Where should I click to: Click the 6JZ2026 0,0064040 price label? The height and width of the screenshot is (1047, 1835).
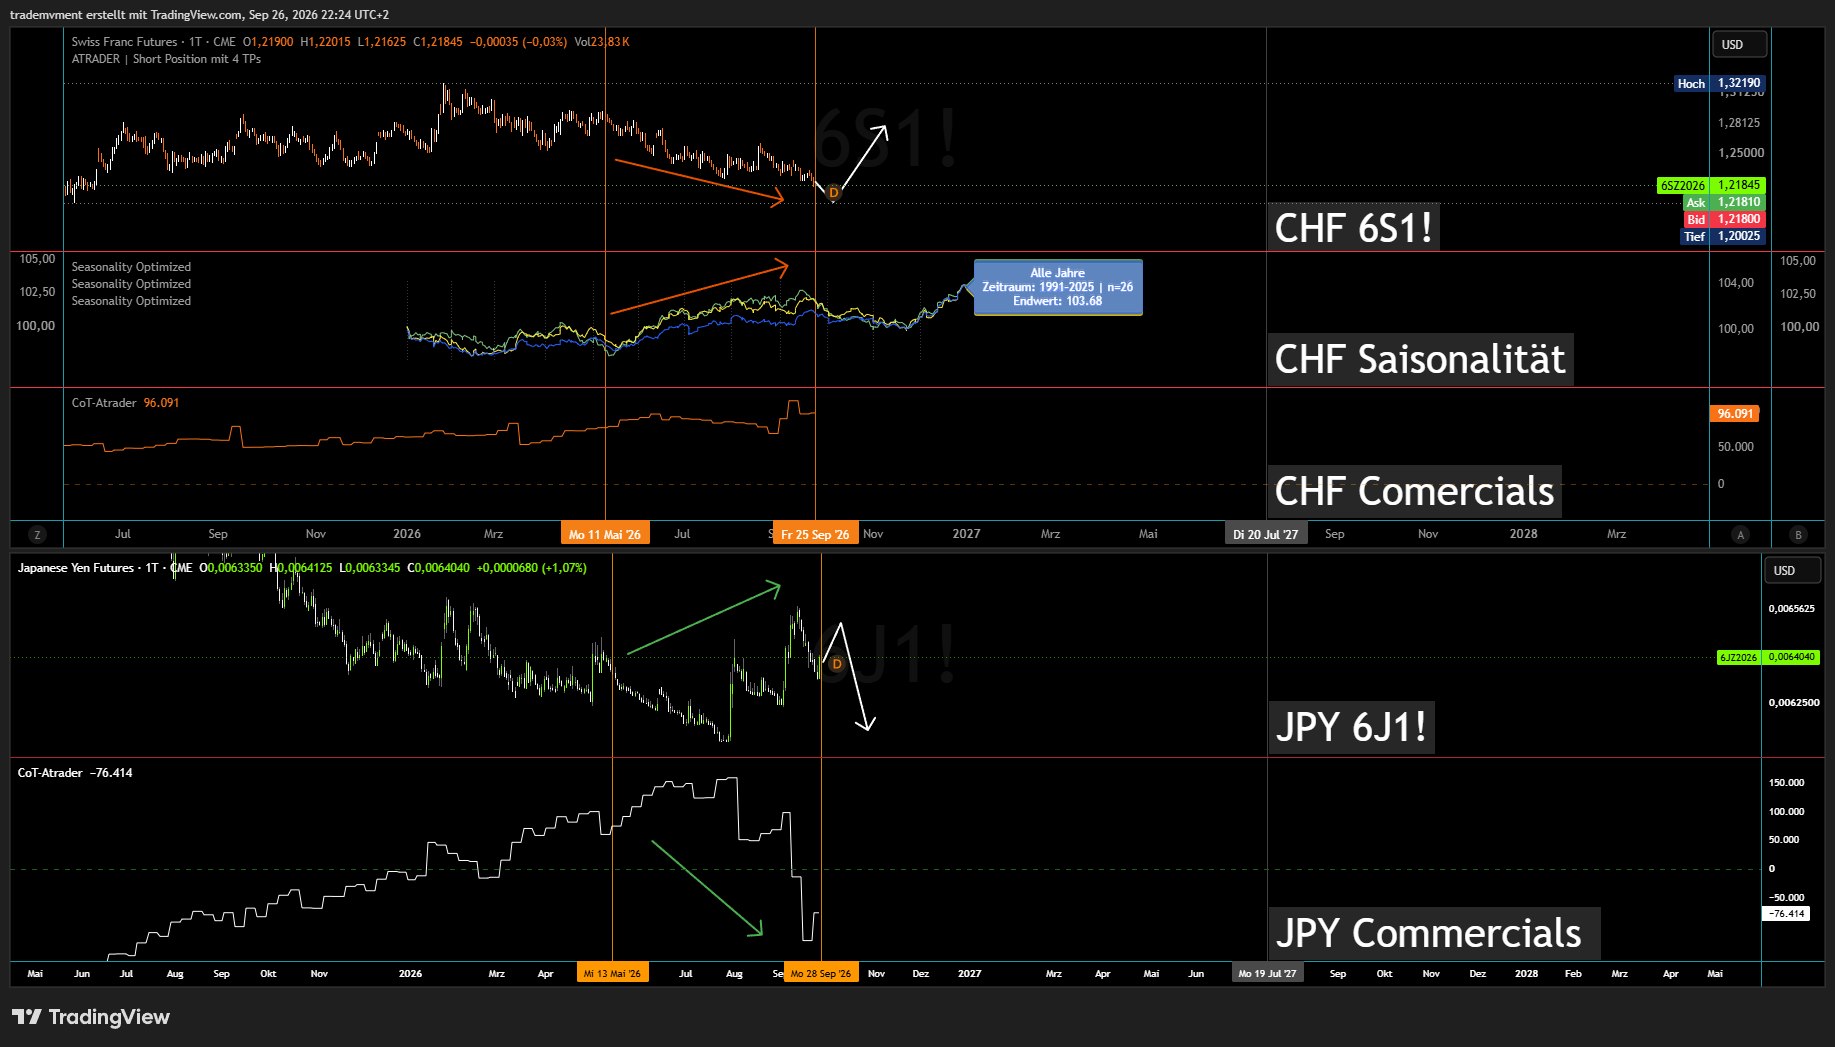pyautogui.click(x=1768, y=657)
